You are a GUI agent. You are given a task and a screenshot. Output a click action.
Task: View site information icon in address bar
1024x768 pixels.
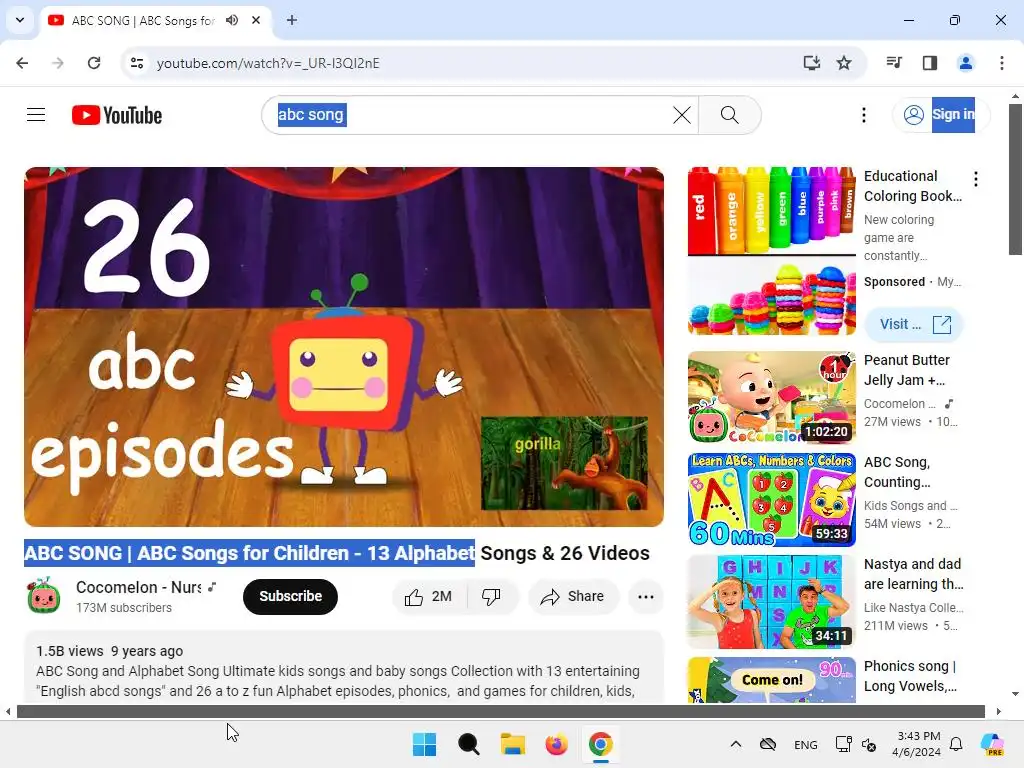(x=137, y=63)
